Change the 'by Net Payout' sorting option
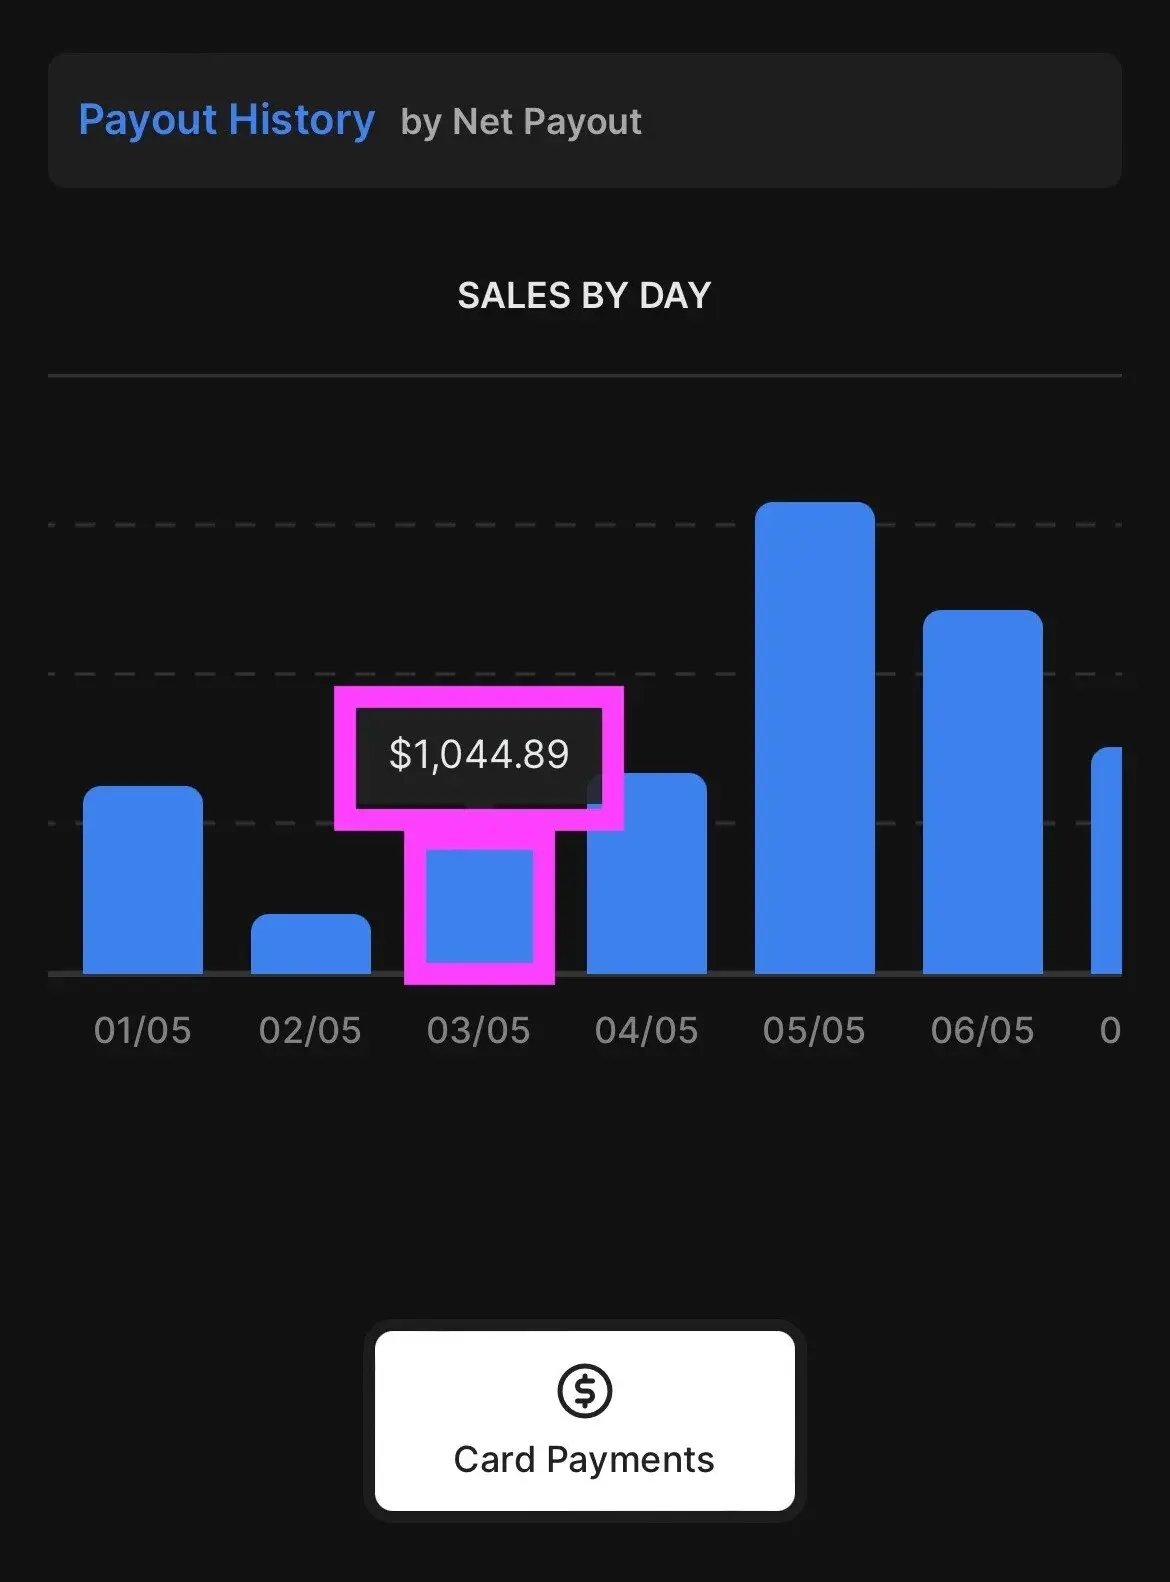1170x1582 pixels. point(521,121)
